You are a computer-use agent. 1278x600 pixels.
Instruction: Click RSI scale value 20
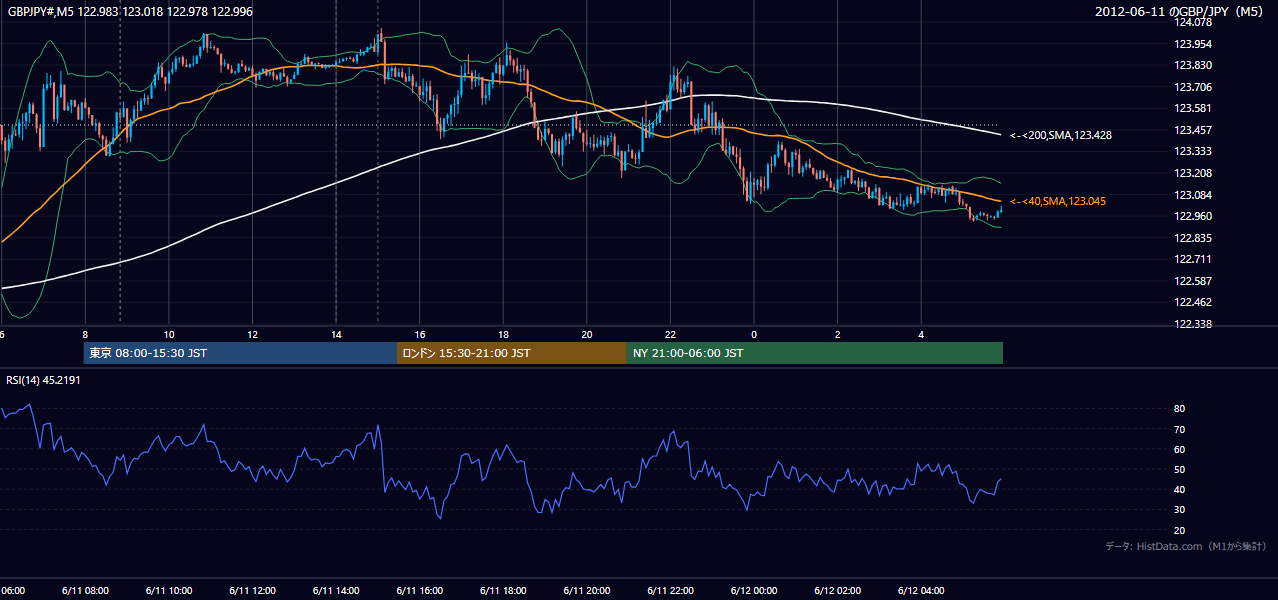click(x=1180, y=530)
